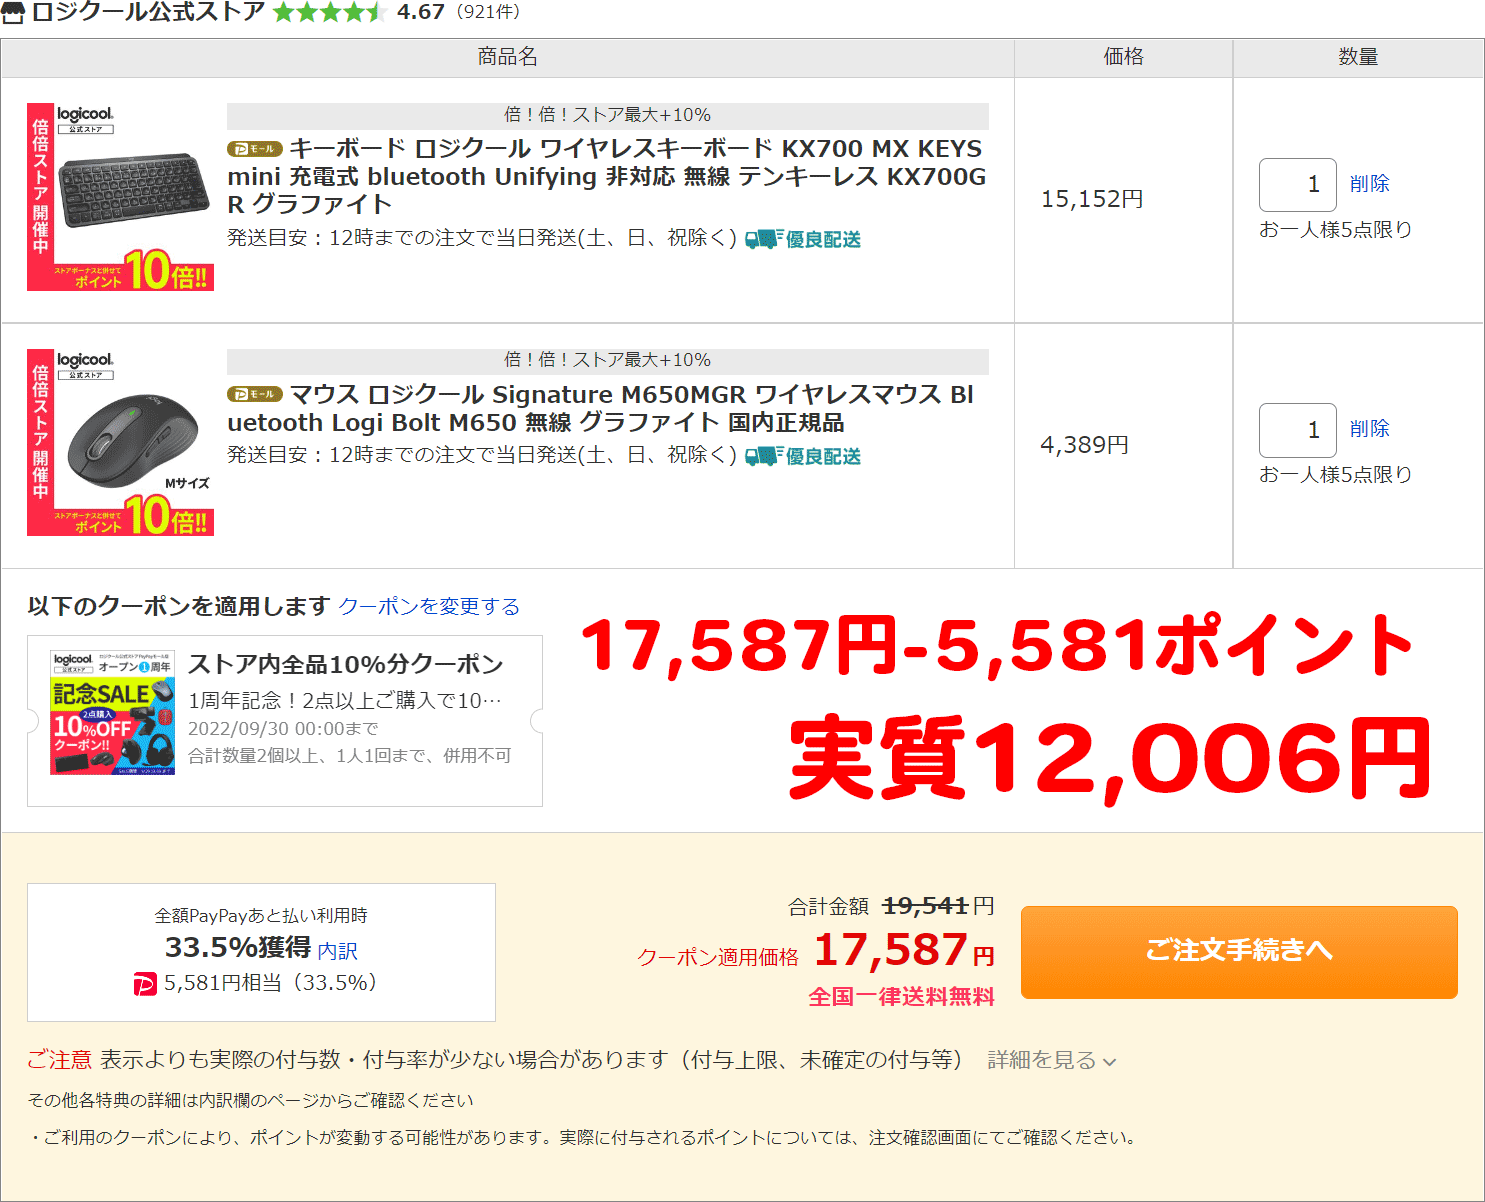Viewport: 1485px width, 1202px height.
Task: Click the 数量 column header
Action: (1358, 57)
